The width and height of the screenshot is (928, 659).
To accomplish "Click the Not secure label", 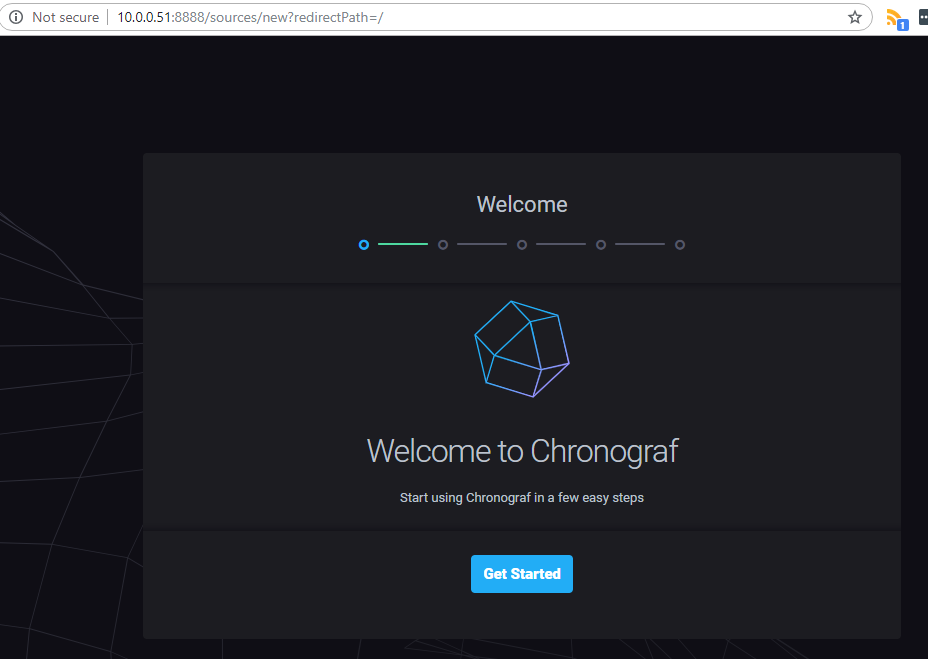I will 66,17.
